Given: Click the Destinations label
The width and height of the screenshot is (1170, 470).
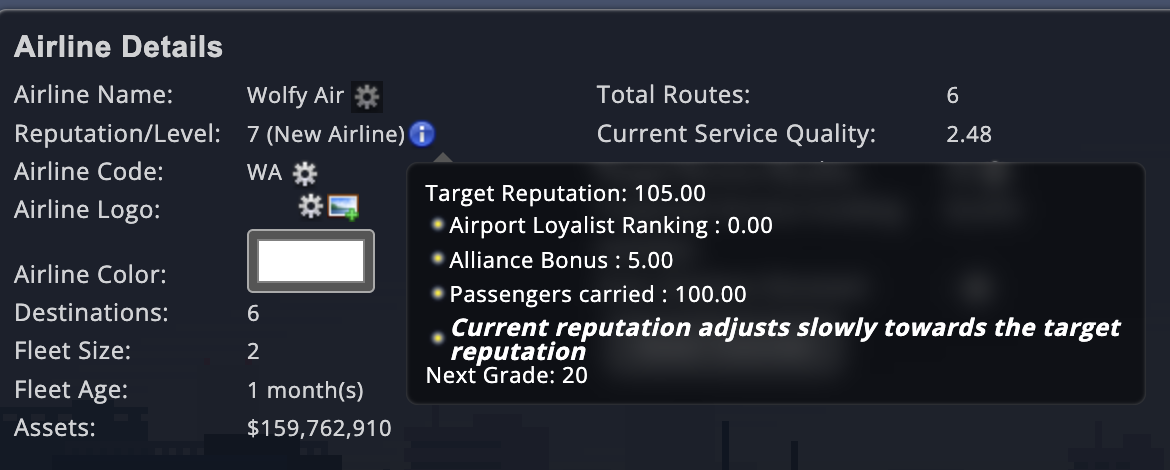Looking at the screenshot, I should click(x=91, y=313).
